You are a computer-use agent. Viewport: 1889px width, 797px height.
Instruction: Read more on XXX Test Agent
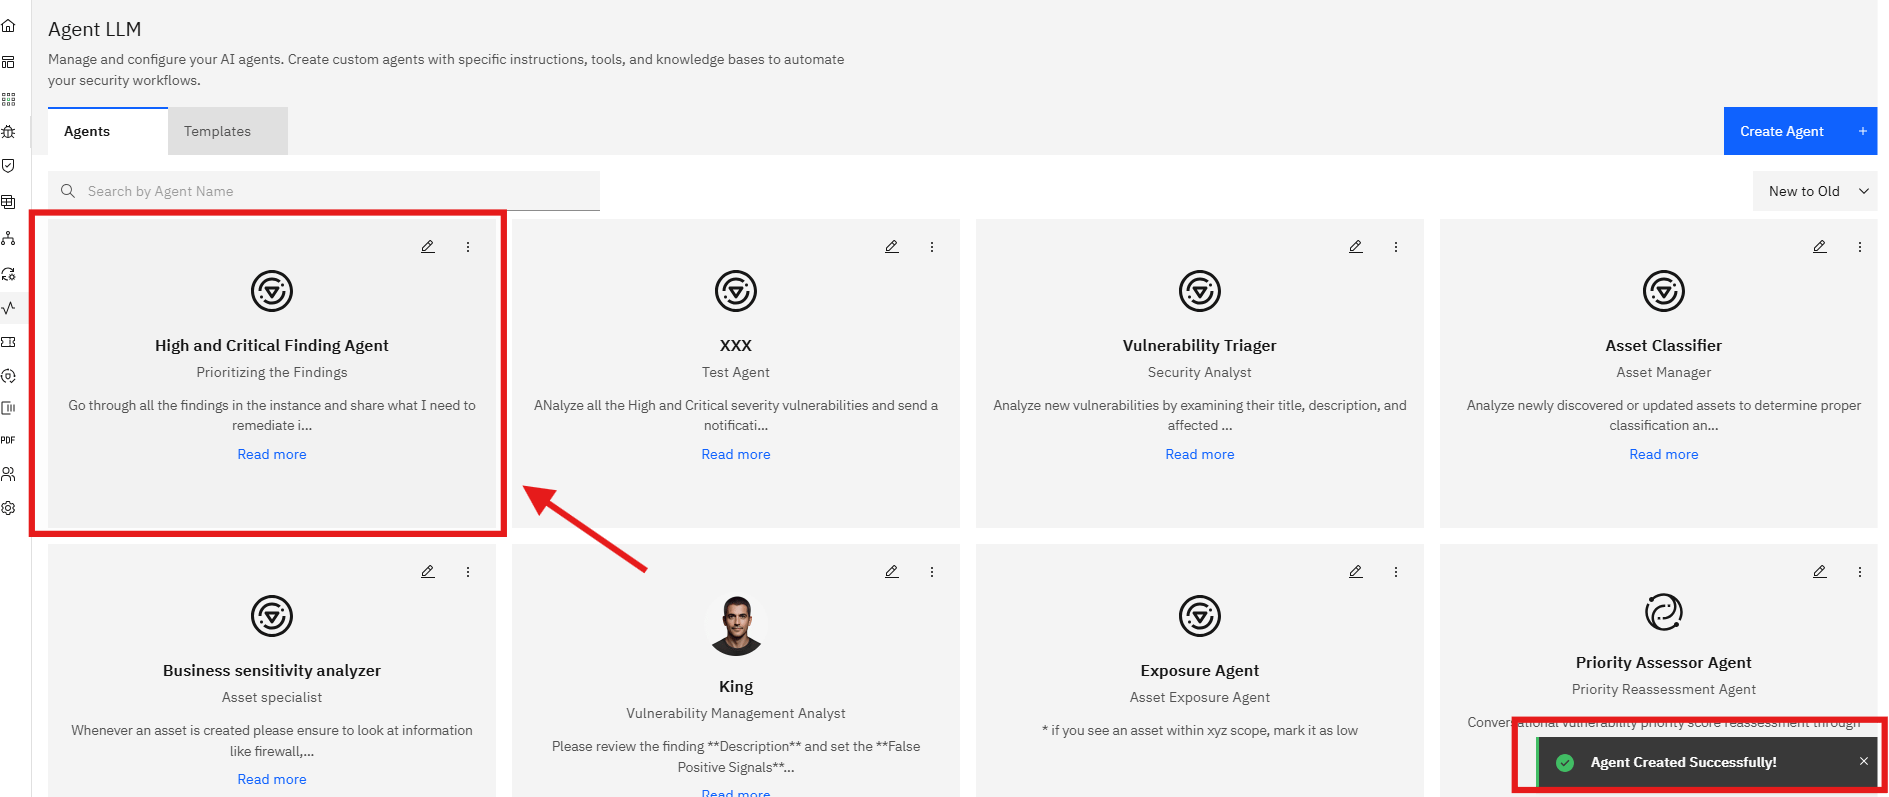736,454
